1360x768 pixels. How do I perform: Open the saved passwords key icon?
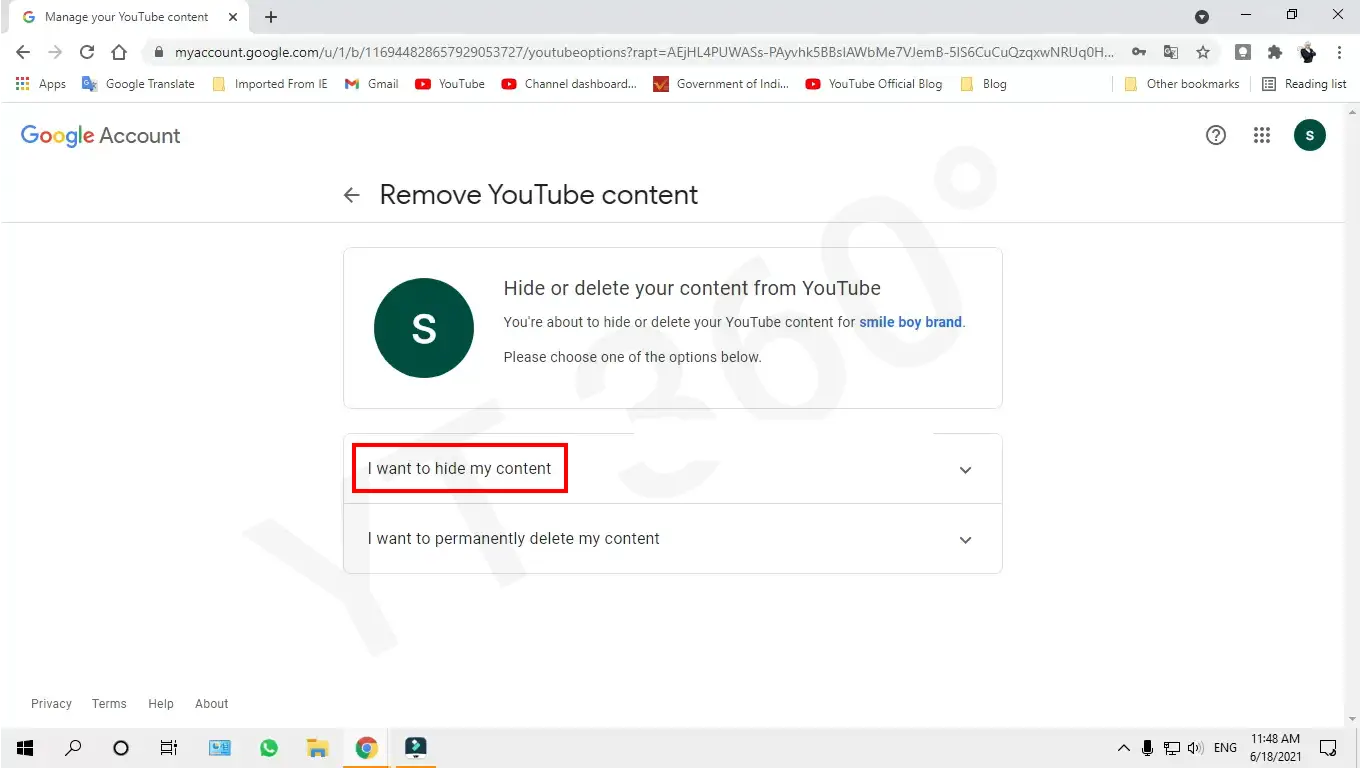pyautogui.click(x=1139, y=52)
